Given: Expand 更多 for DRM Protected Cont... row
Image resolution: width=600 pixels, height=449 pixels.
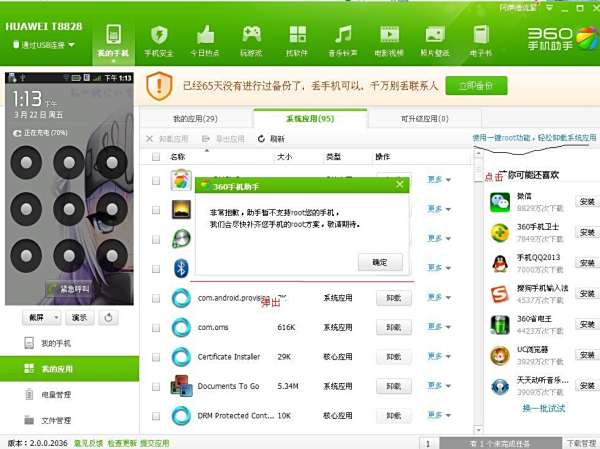Looking at the screenshot, I should pyautogui.click(x=439, y=415).
